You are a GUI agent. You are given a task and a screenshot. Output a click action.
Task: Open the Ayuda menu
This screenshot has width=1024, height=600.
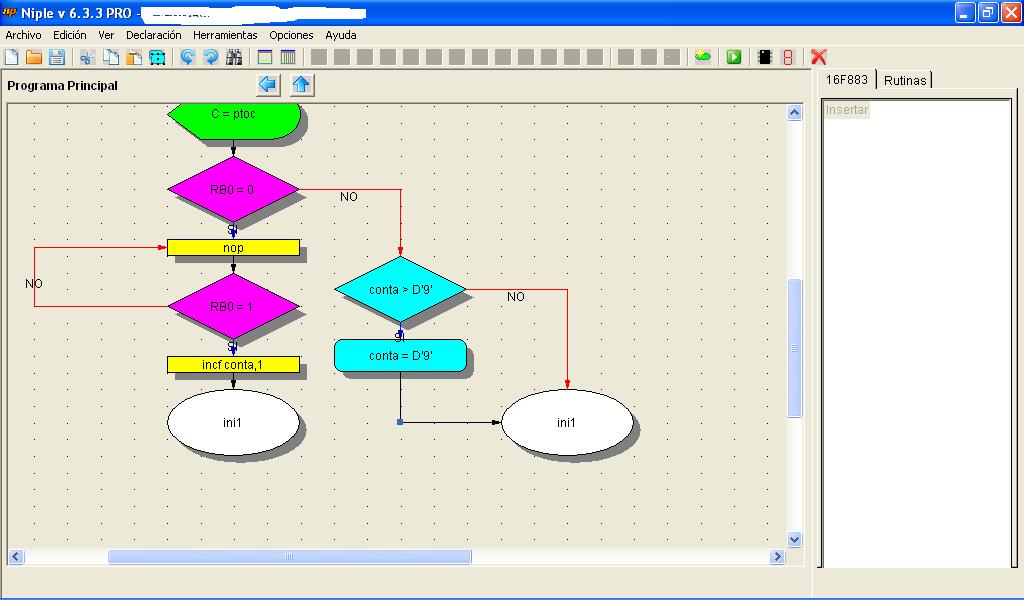[x=341, y=35]
